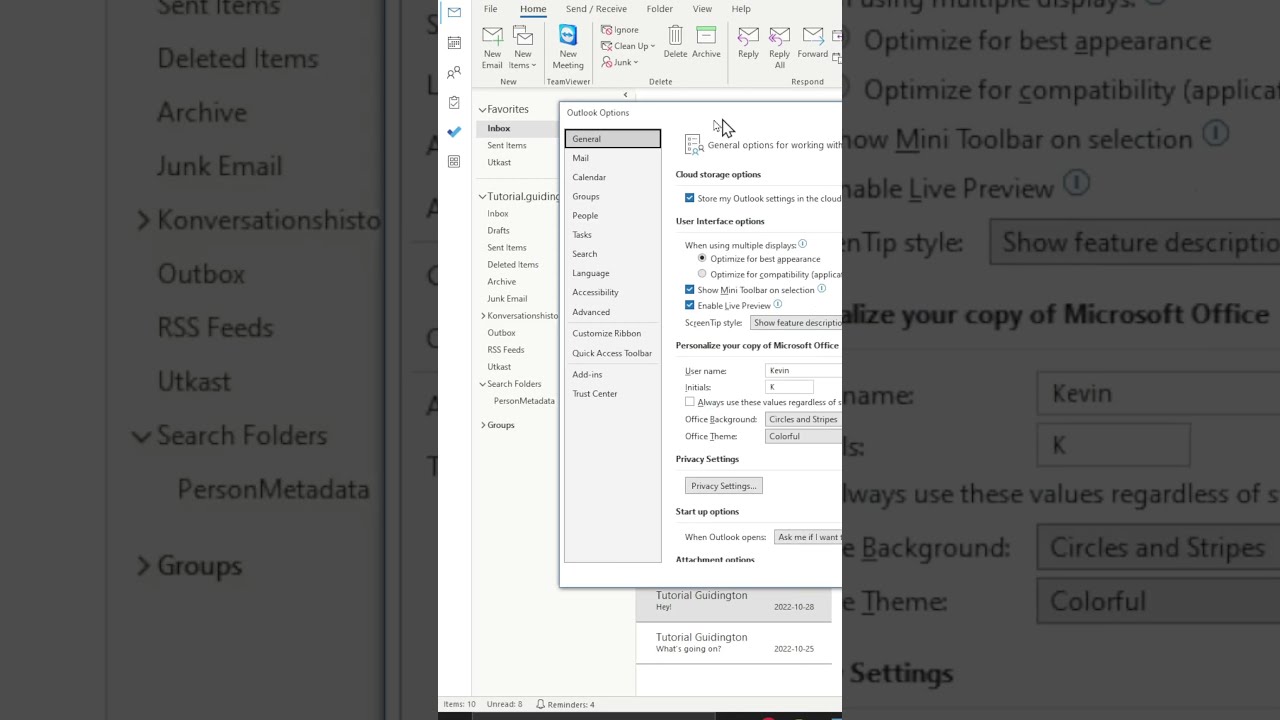The height and width of the screenshot is (720, 1280).
Task: Open the More Apps grid icon
Action: click(x=454, y=161)
